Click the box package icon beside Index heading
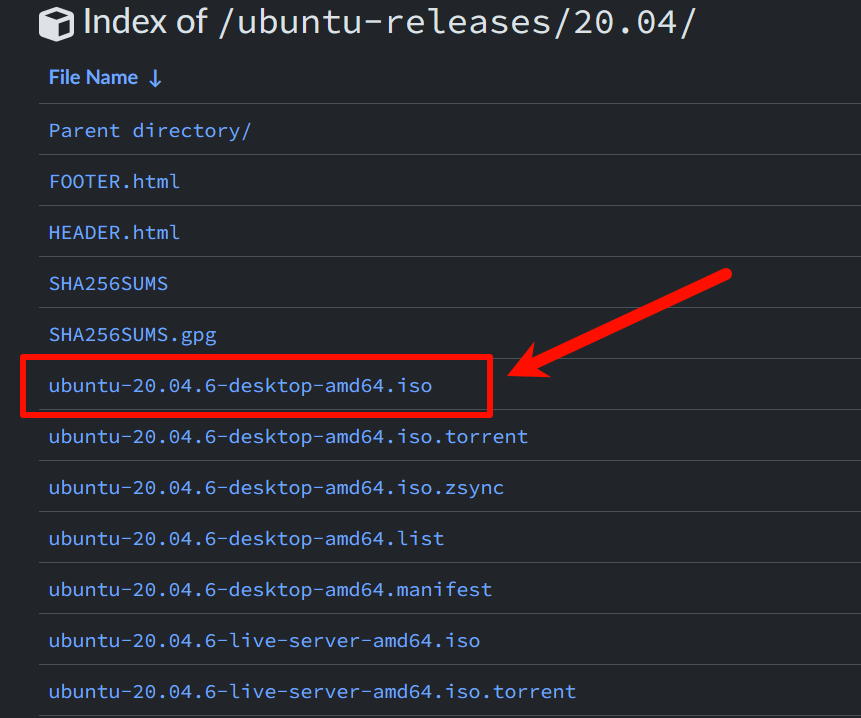The height and width of the screenshot is (718, 861). pyautogui.click(x=56, y=25)
